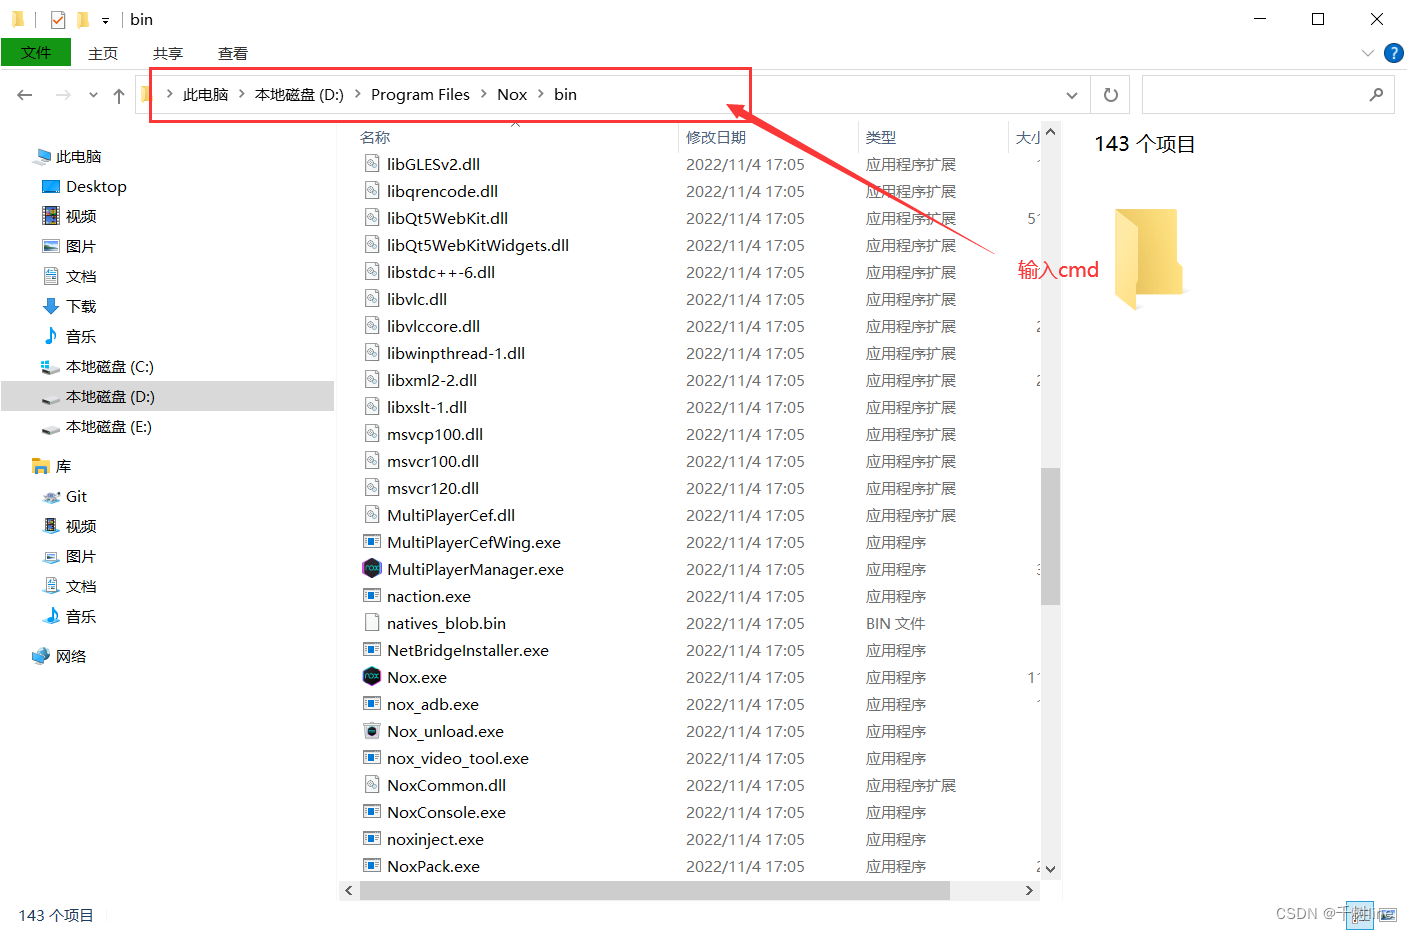The height and width of the screenshot is (931, 1408).
Task: Click the Forward navigation arrow
Action: pos(63,95)
